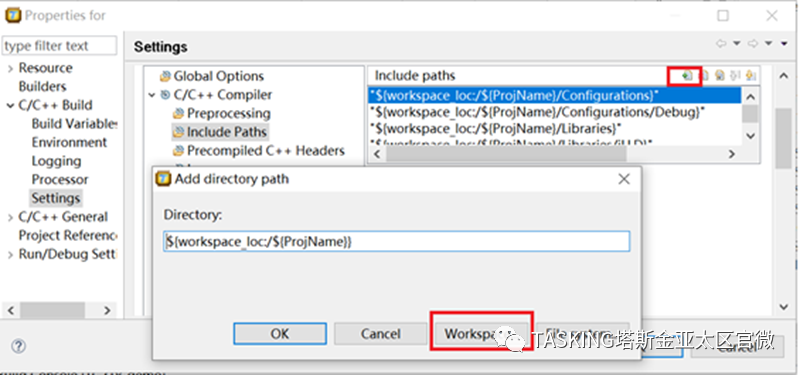
Task: Close the Add directory path dialog
Action: tap(623, 179)
